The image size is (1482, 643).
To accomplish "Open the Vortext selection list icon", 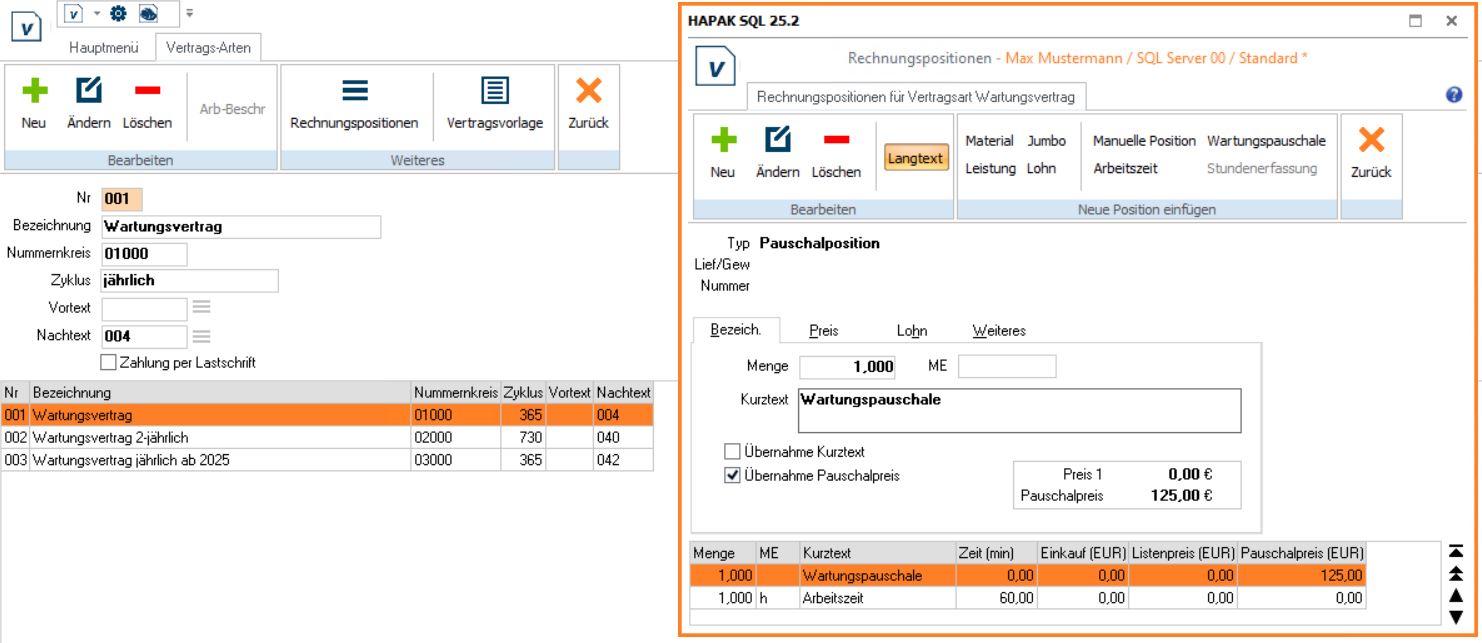I will (x=202, y=308).
